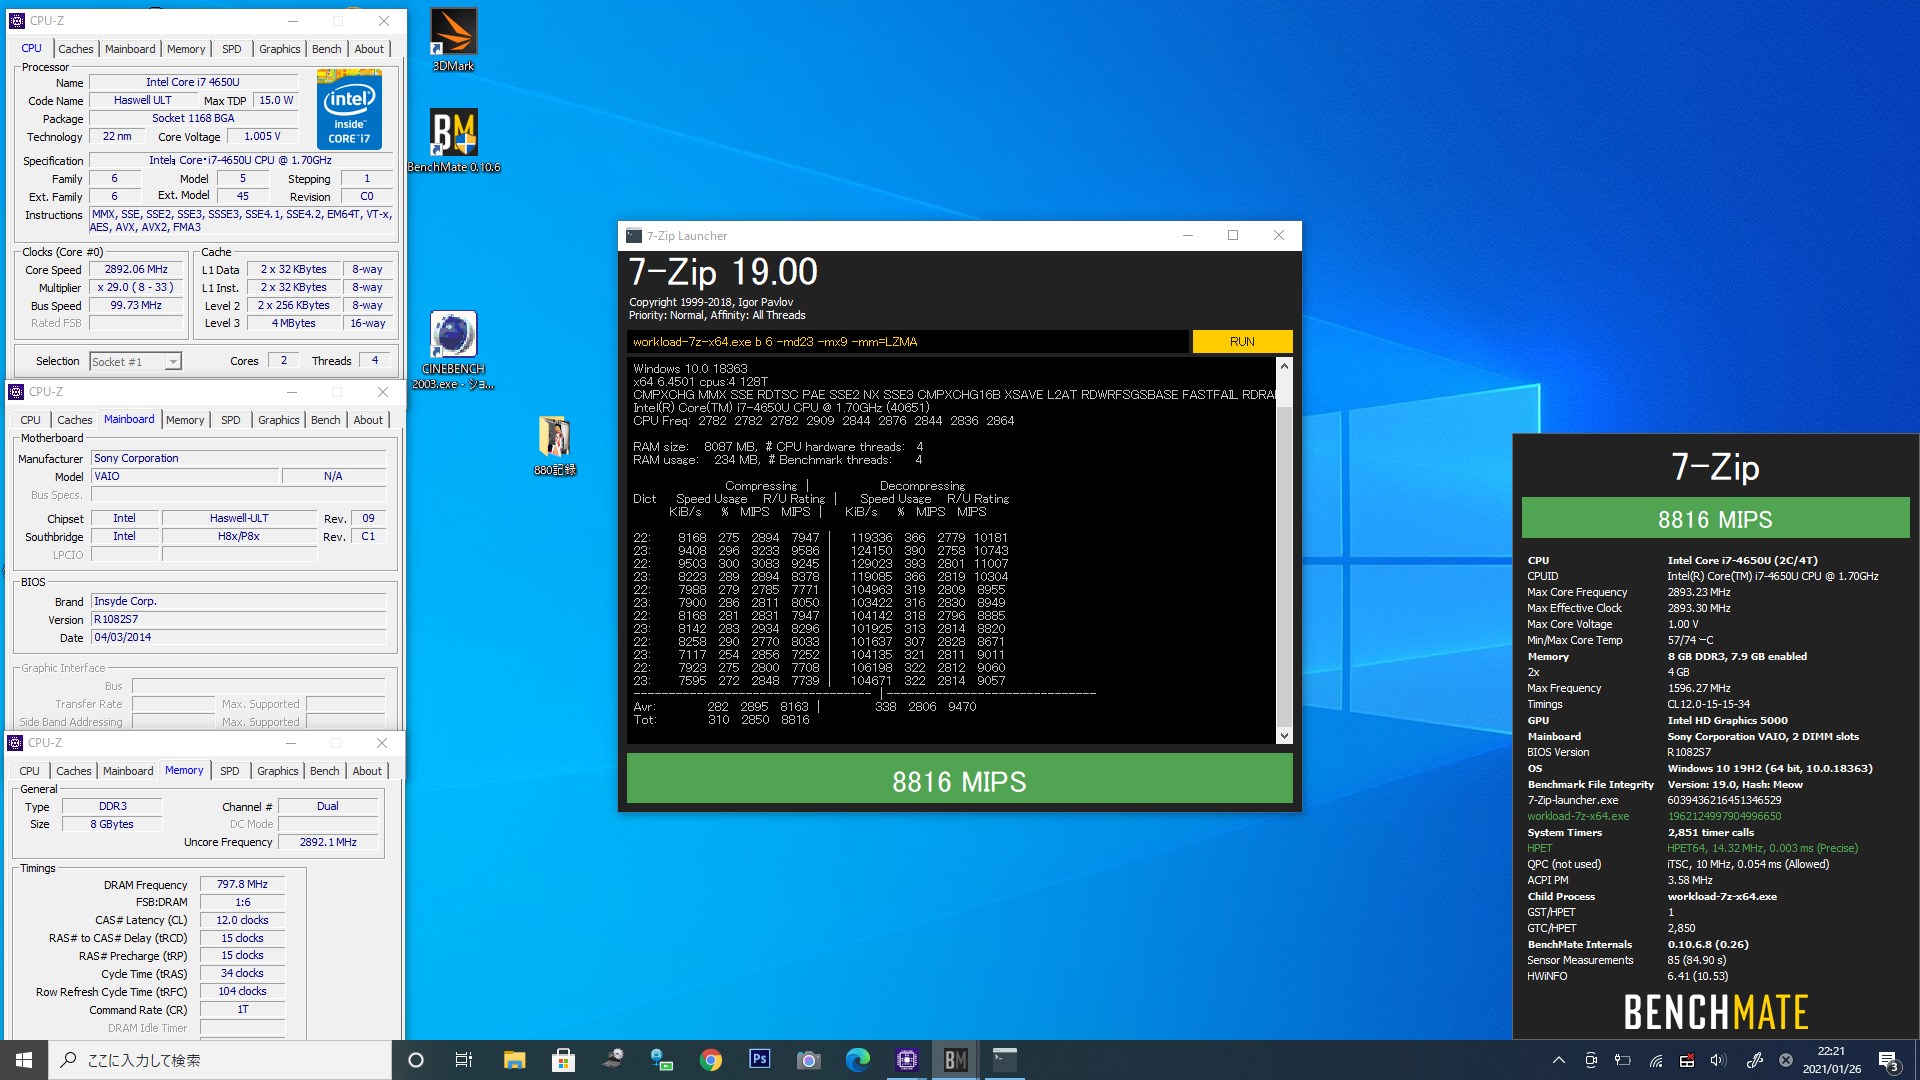Viewport: 1920px width, 1080px height.
Task: Show hidden system tray icons
Action: click(1558, 1060)
